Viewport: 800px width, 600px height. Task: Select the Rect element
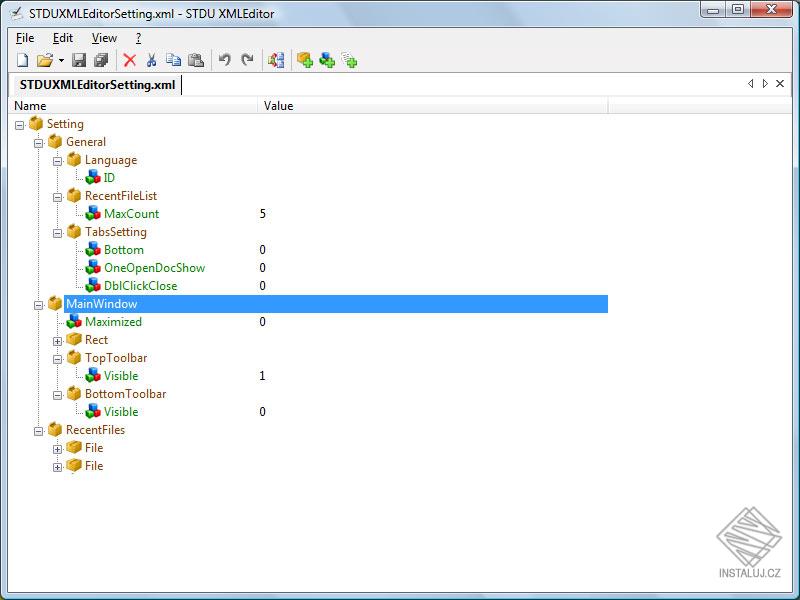[96, 340]
